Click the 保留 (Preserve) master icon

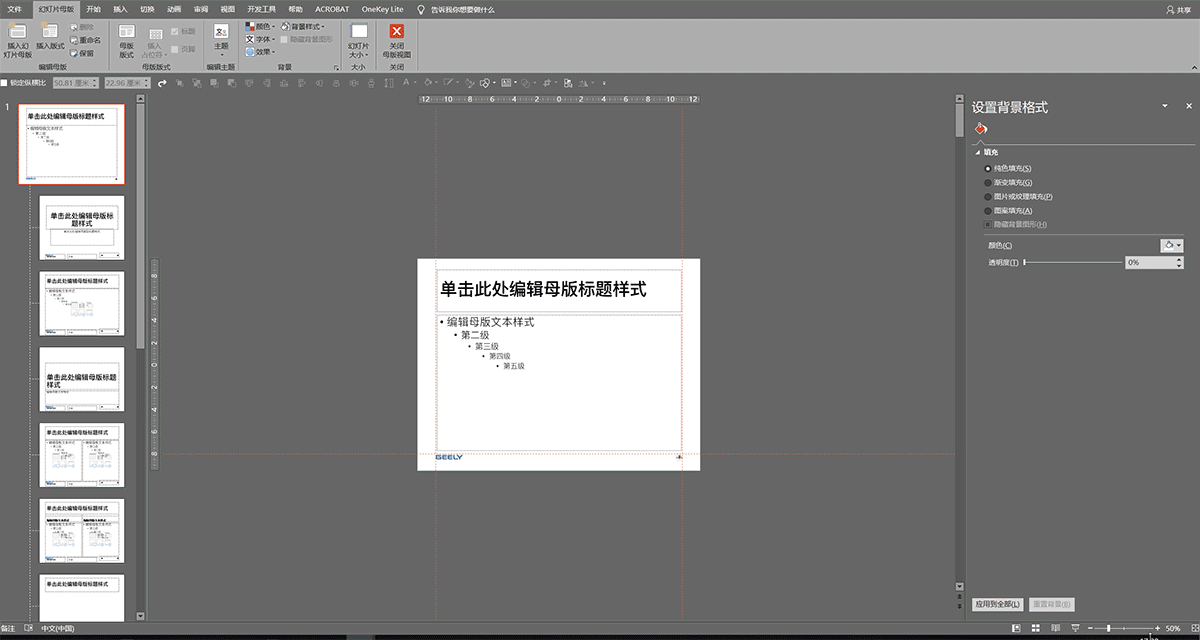(81, 52)
